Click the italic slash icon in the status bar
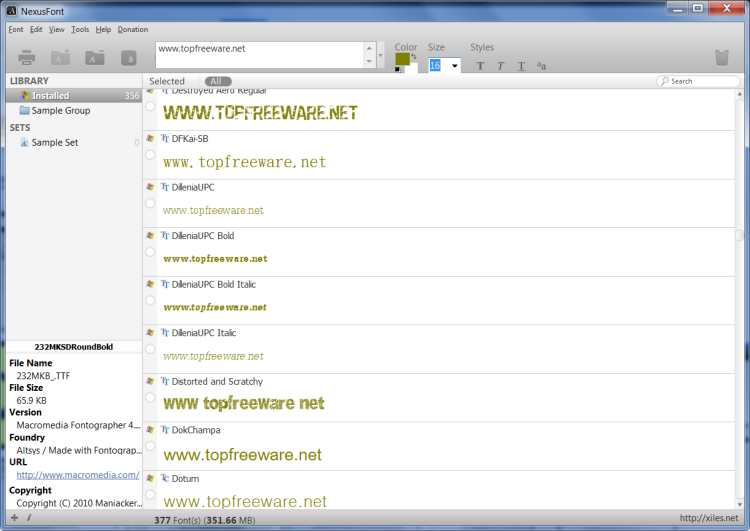Viewport: 750px width, 531px height. 29,517
